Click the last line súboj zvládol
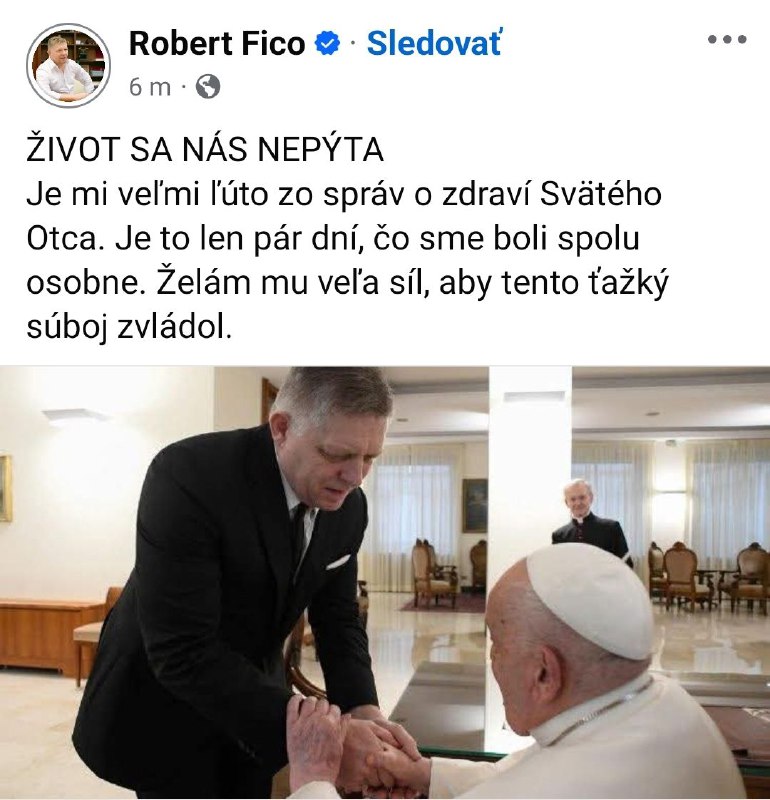Screen dimensions: 770x800 click(x=129, y=327)
